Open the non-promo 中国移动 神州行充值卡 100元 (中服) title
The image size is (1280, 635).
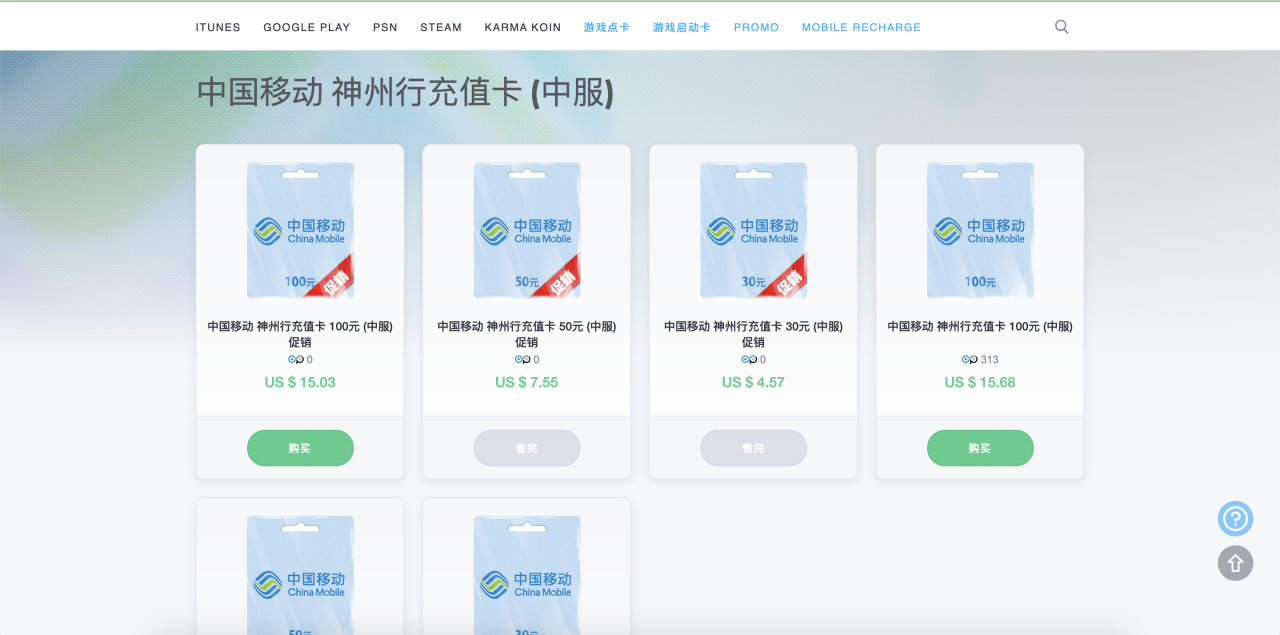(980, 326)
